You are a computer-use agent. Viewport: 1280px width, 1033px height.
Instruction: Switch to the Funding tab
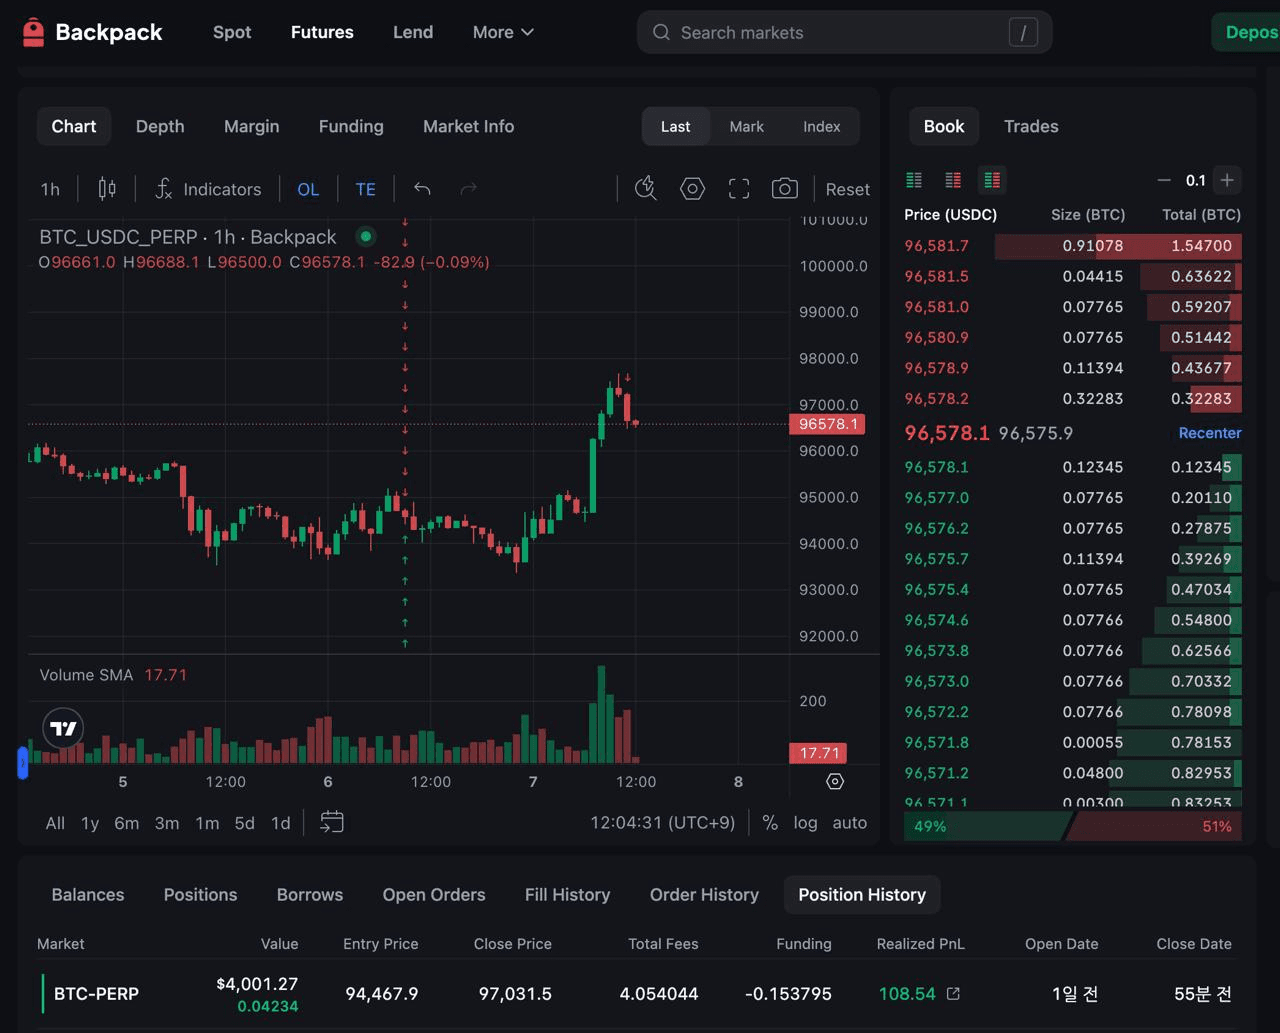click(x=351, y=126)
